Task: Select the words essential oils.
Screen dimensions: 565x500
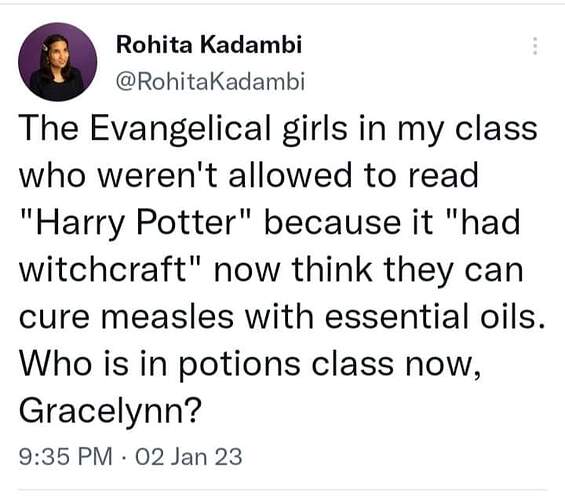Action: pos(435,317)
